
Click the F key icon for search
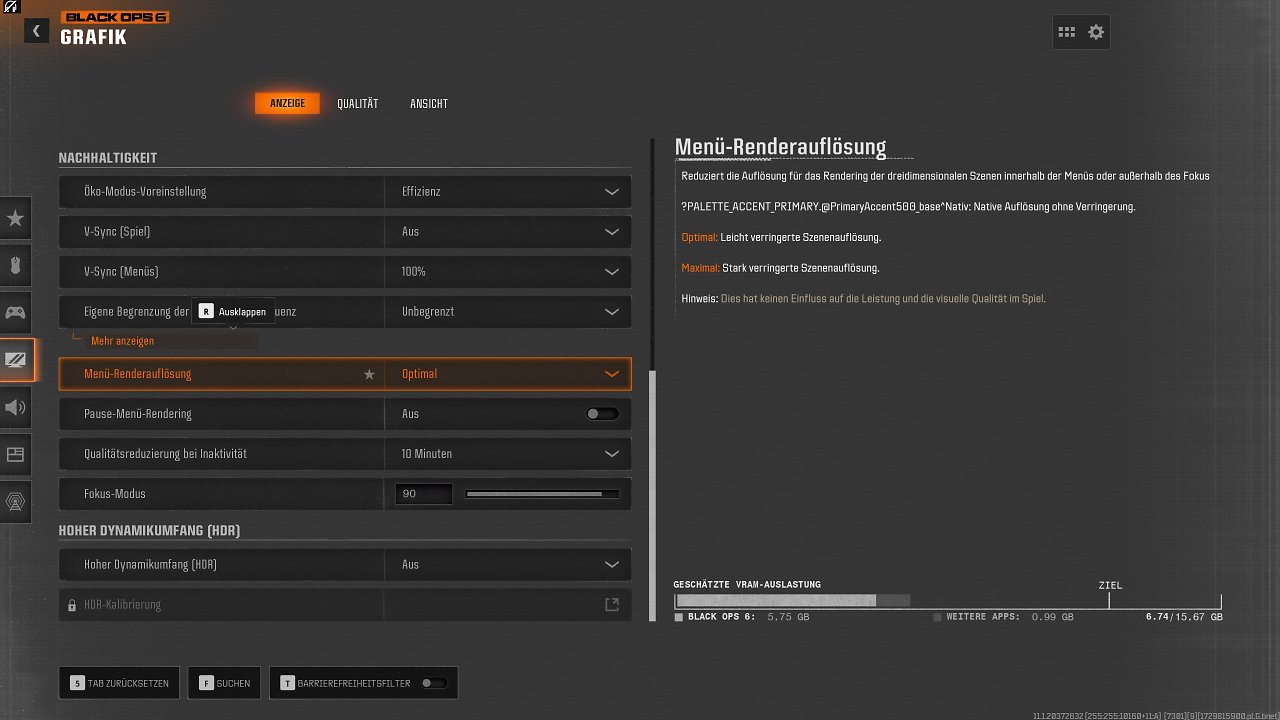click(x=206, y=683)
